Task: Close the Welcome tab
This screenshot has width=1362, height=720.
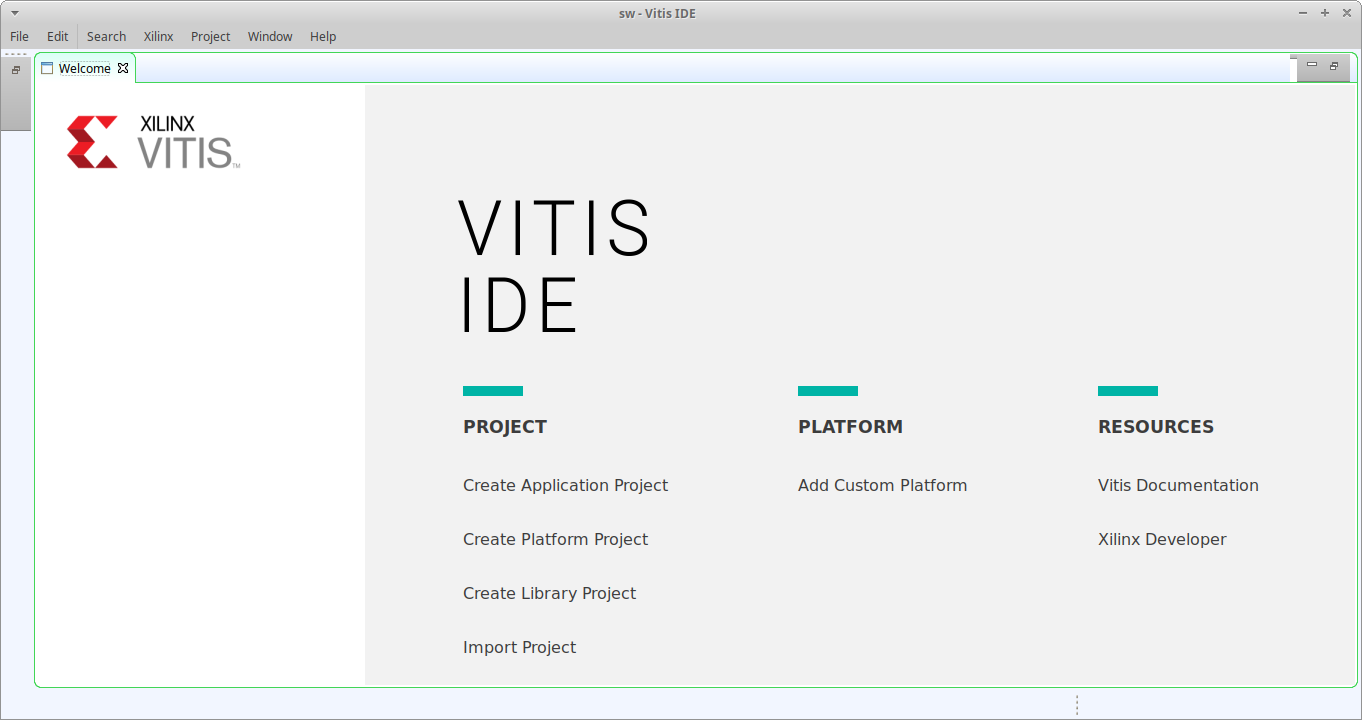Action: (x=123, y=68)
